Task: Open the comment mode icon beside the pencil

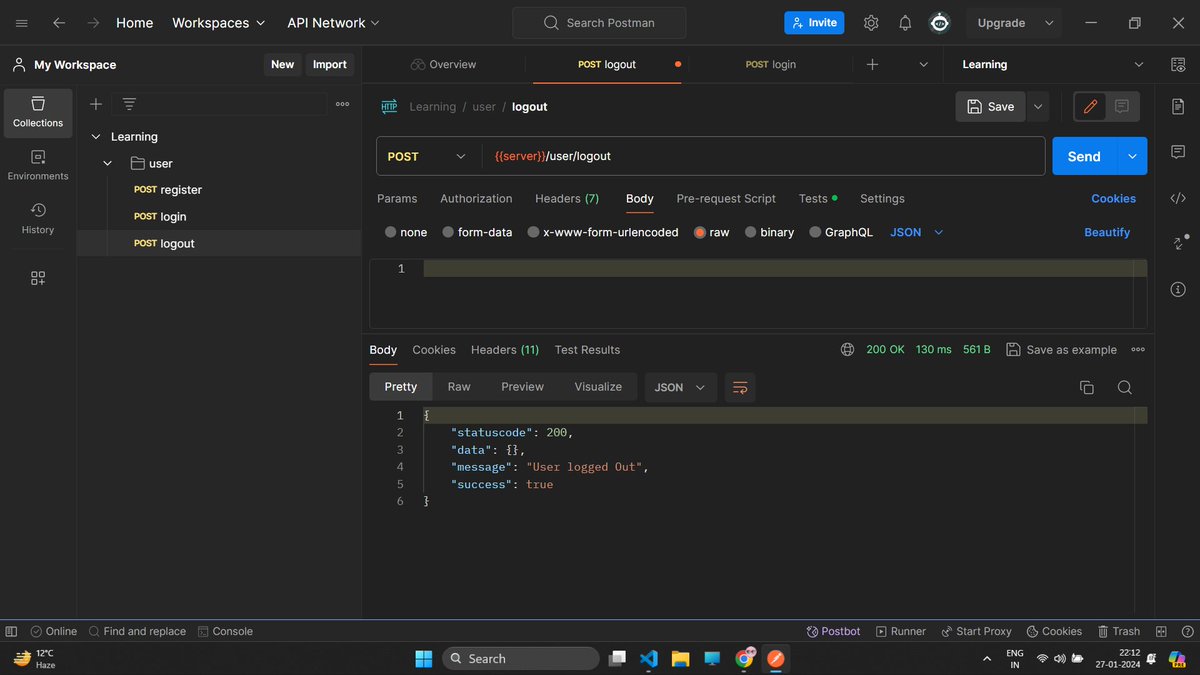Action: (1122, 106)
